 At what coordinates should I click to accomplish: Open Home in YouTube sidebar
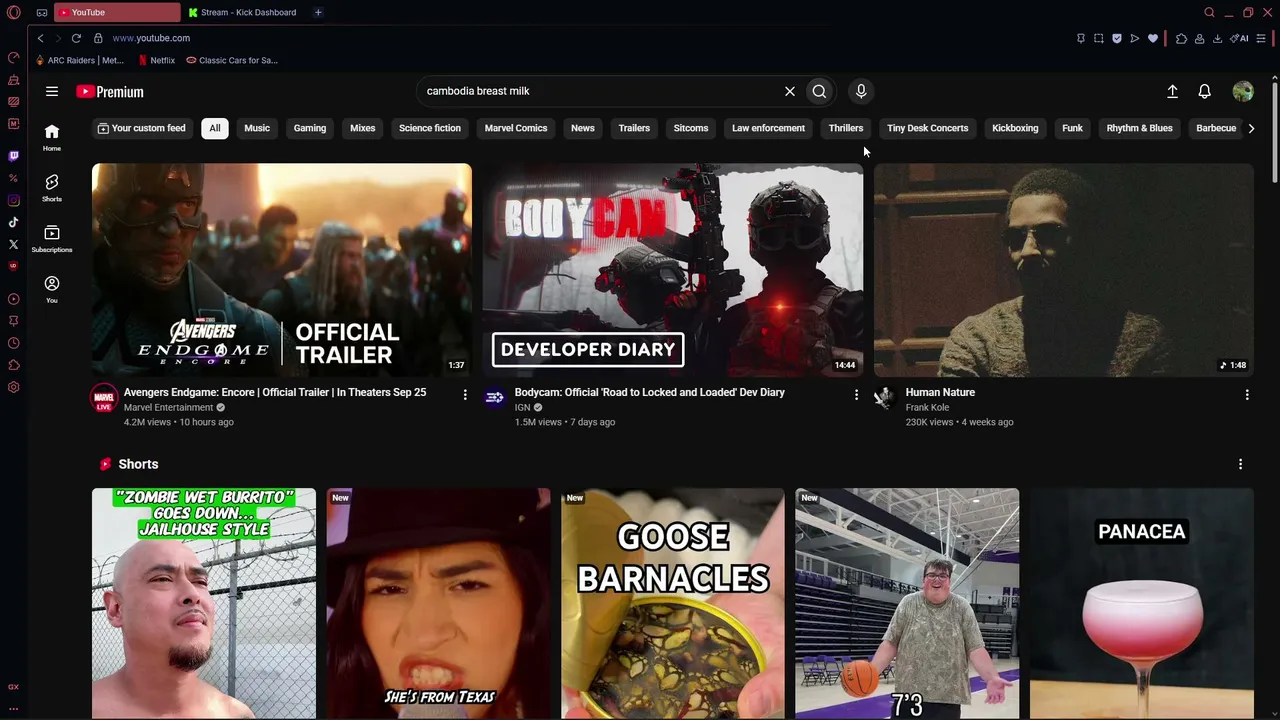(52, 137)
